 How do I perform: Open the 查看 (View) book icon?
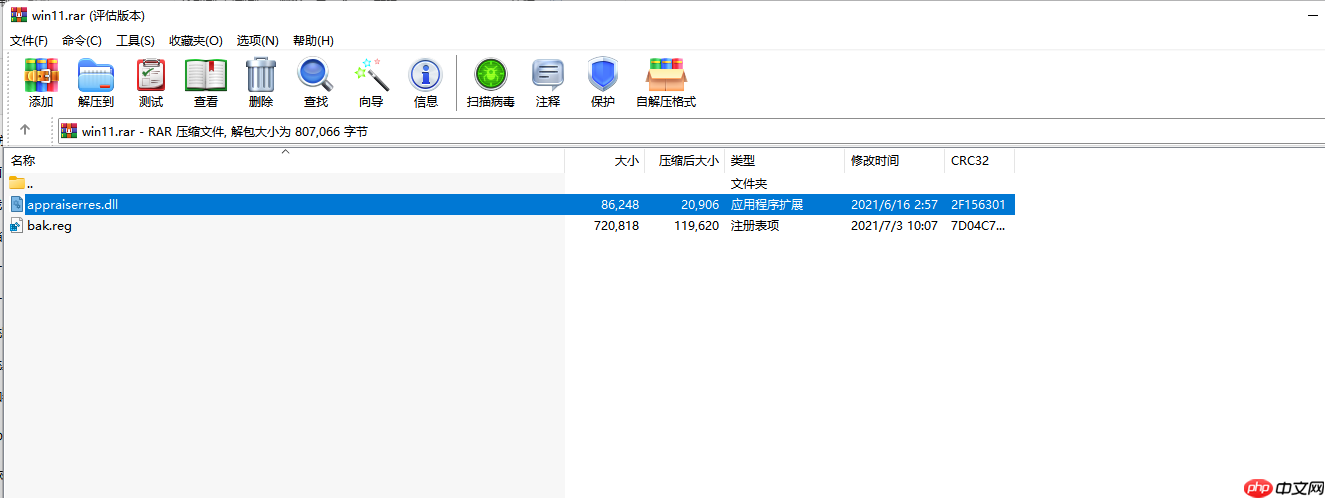pos(206,75)
